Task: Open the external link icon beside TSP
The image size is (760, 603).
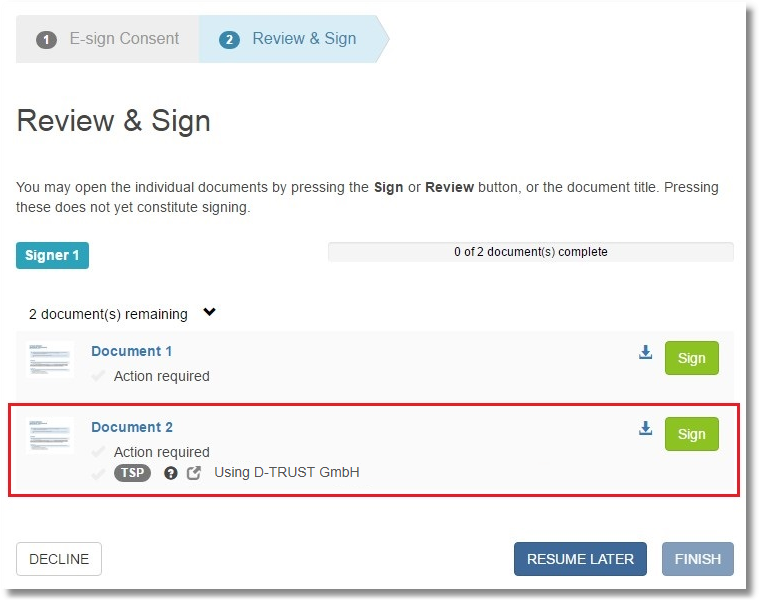Action: pyautogui.click(x=194, y=473)
